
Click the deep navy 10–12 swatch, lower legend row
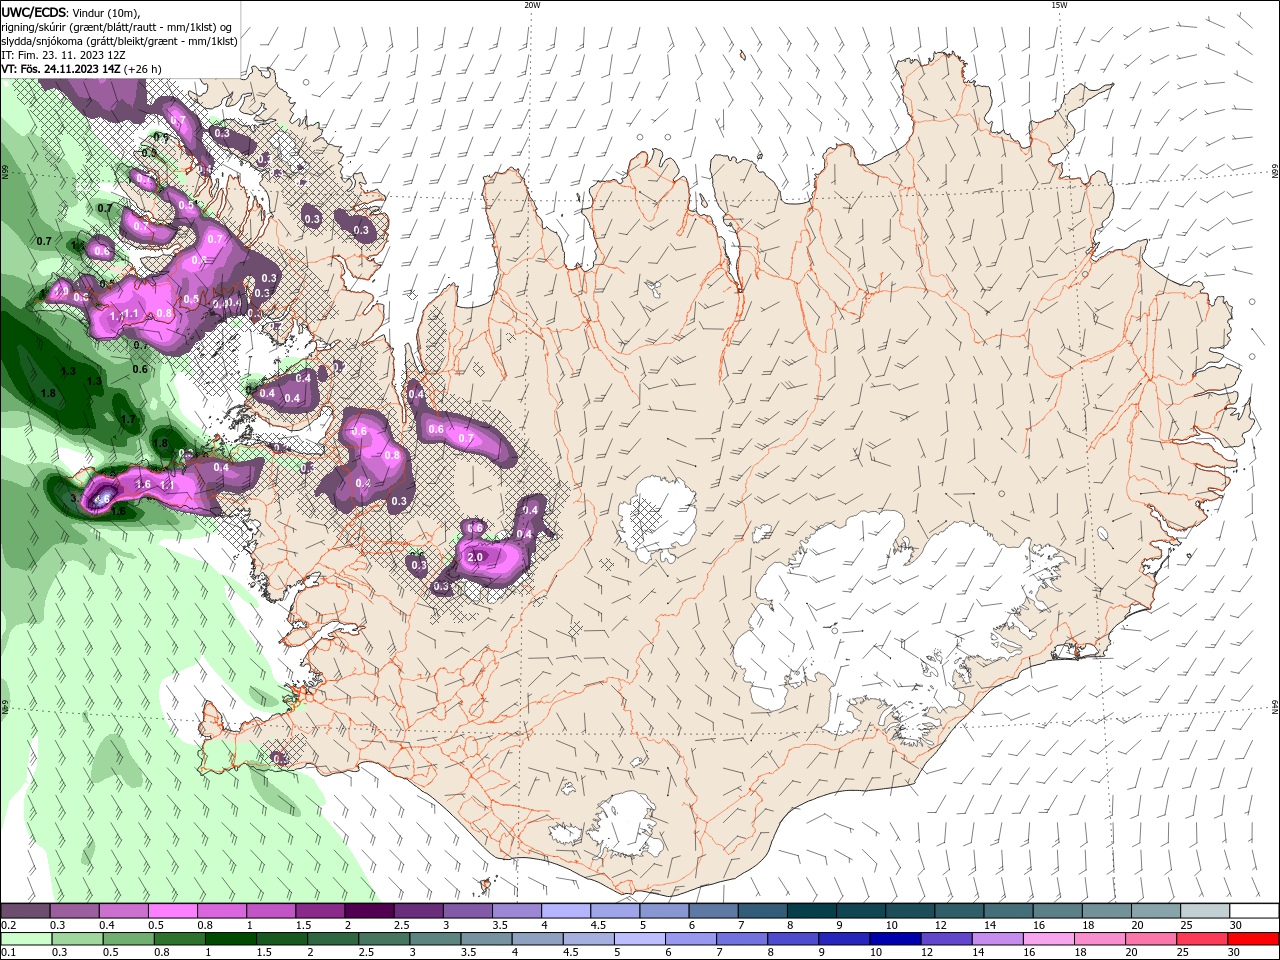coord(895,939)
